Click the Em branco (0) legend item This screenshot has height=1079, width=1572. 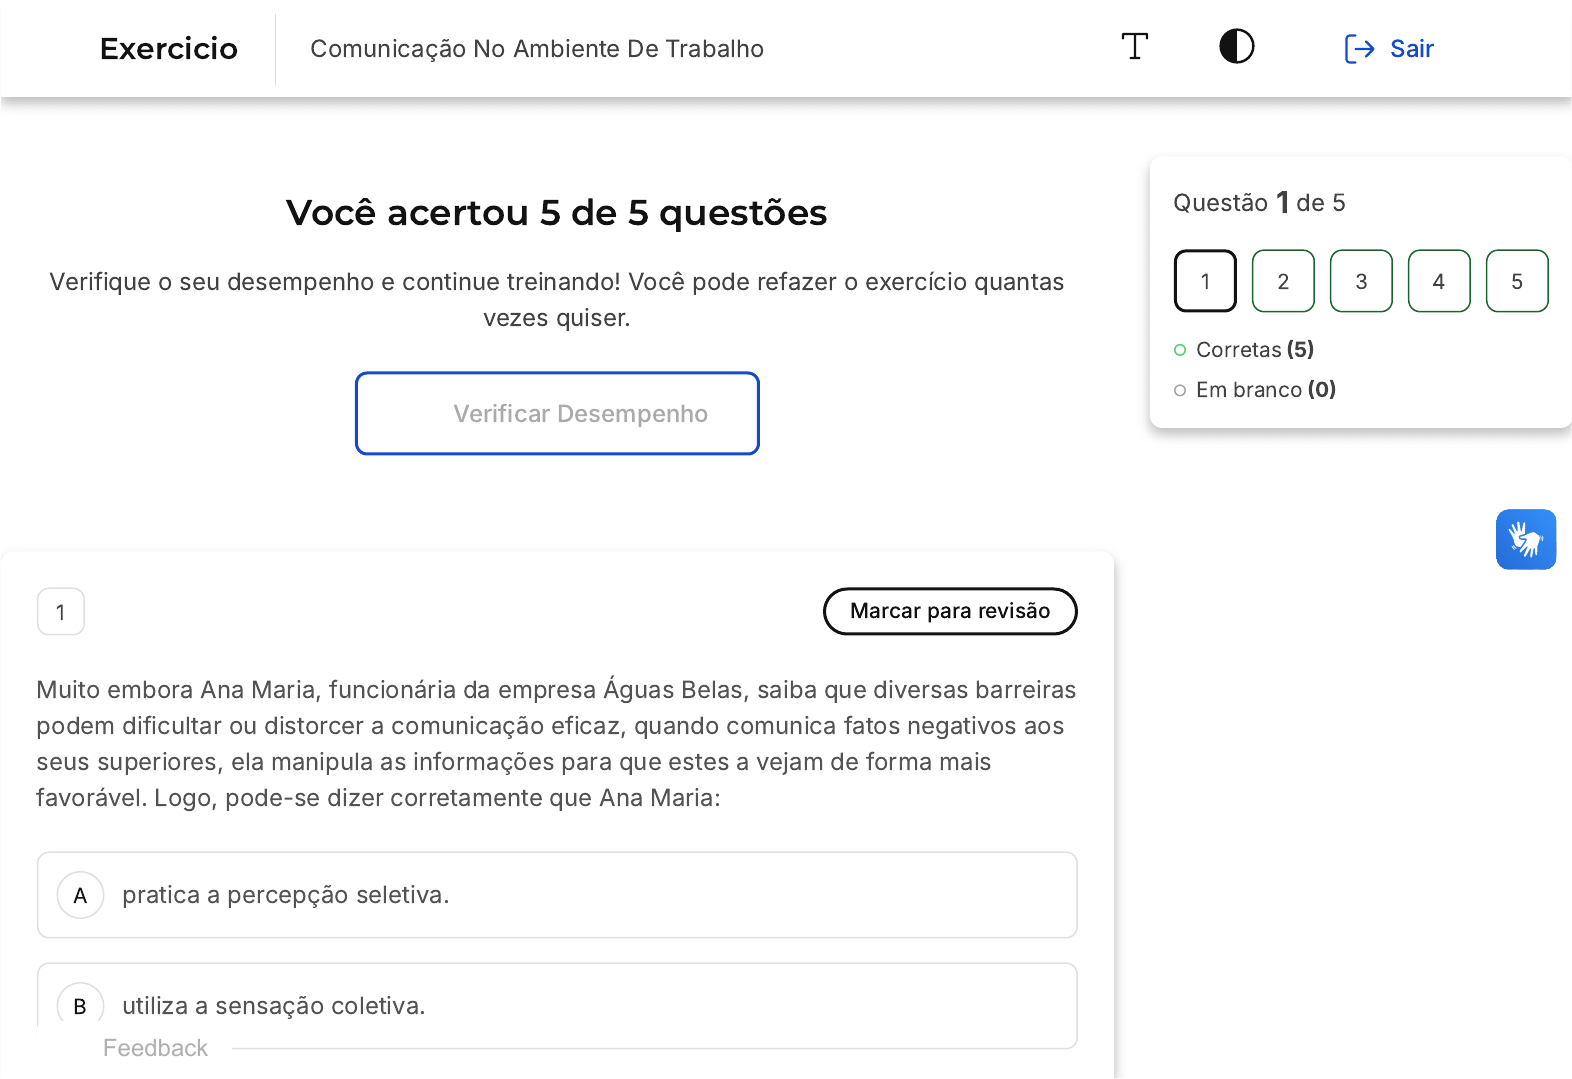[1265, 390]
